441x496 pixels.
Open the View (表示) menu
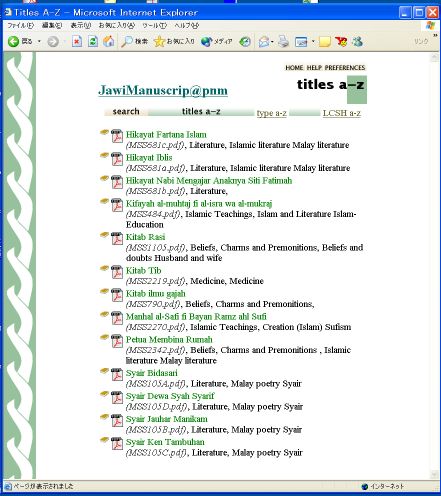81,25
